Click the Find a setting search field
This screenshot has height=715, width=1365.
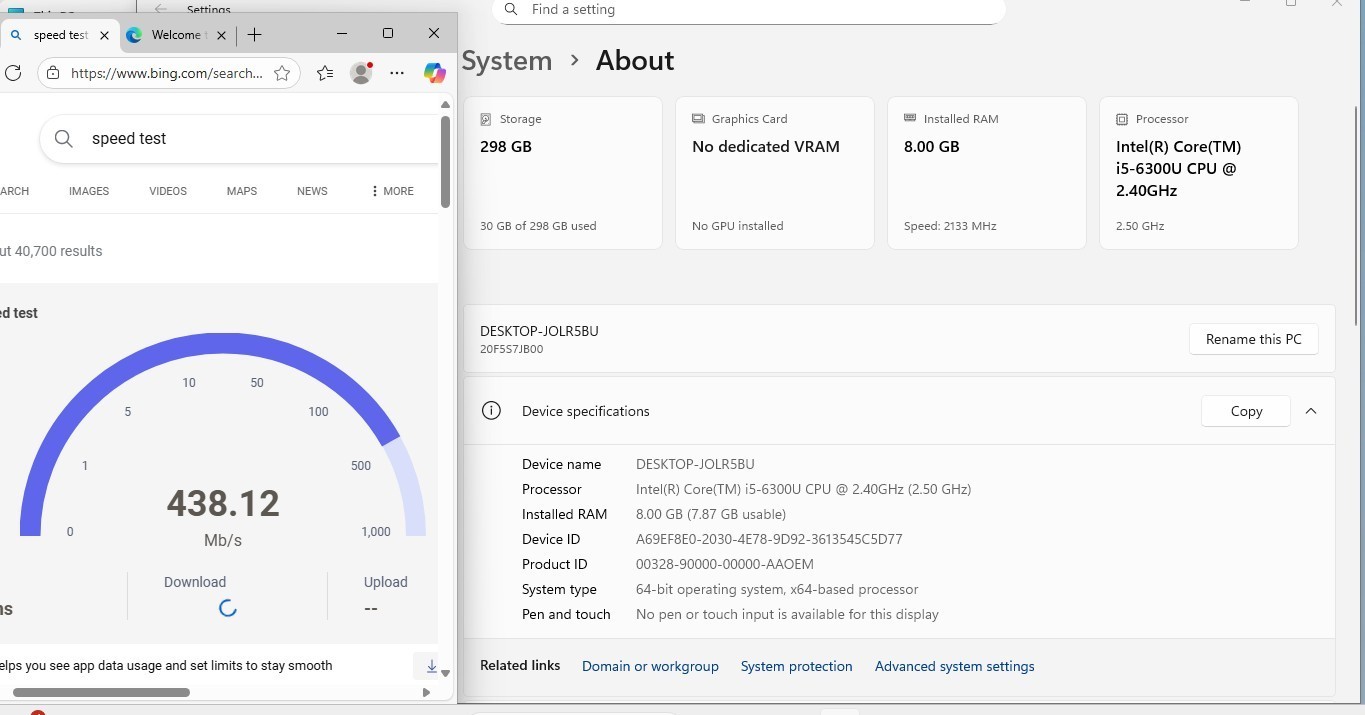[x=749, y=10]
